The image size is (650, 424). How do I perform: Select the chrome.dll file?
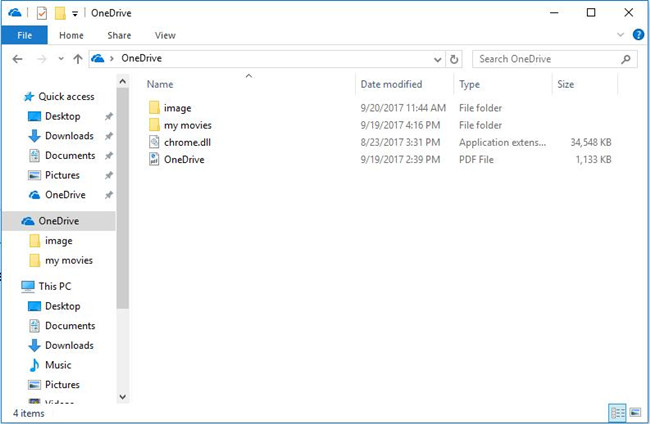tap(187, 143)
